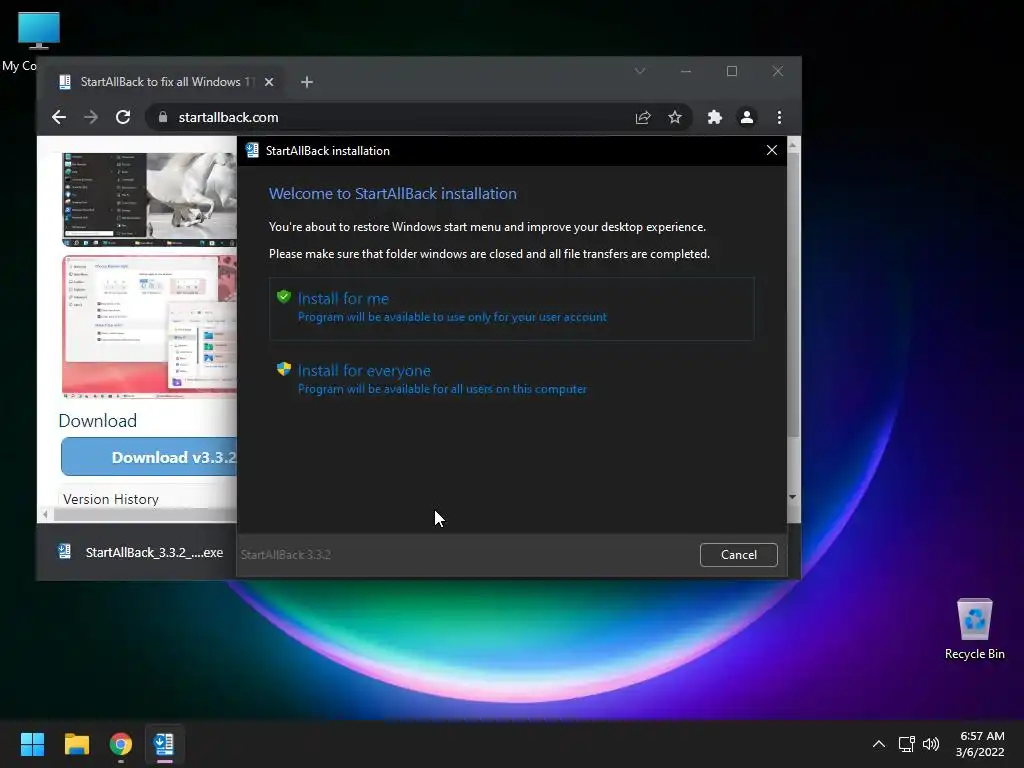Click the volume speaker icon in tray
The image size is (1024, 768).
click(931, 744)
